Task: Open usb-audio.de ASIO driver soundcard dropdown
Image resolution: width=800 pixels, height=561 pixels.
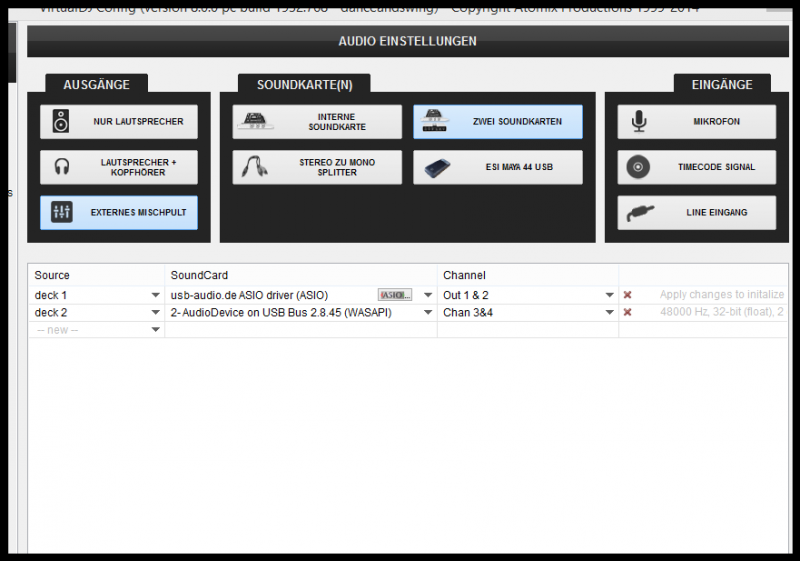Action: [x=428, y=295]
